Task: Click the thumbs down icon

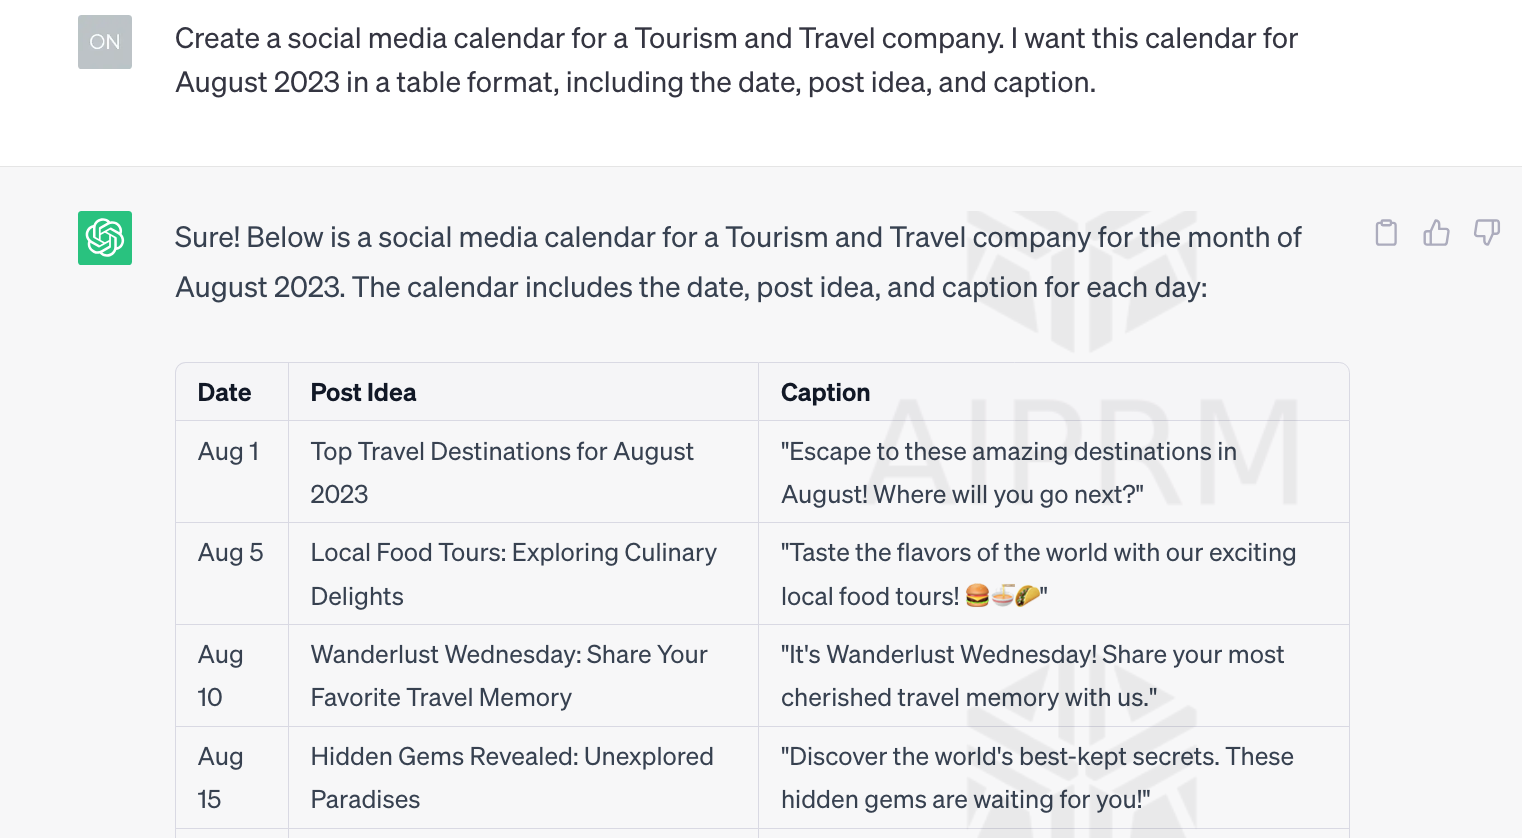Action: click(x=1487, y=233)
